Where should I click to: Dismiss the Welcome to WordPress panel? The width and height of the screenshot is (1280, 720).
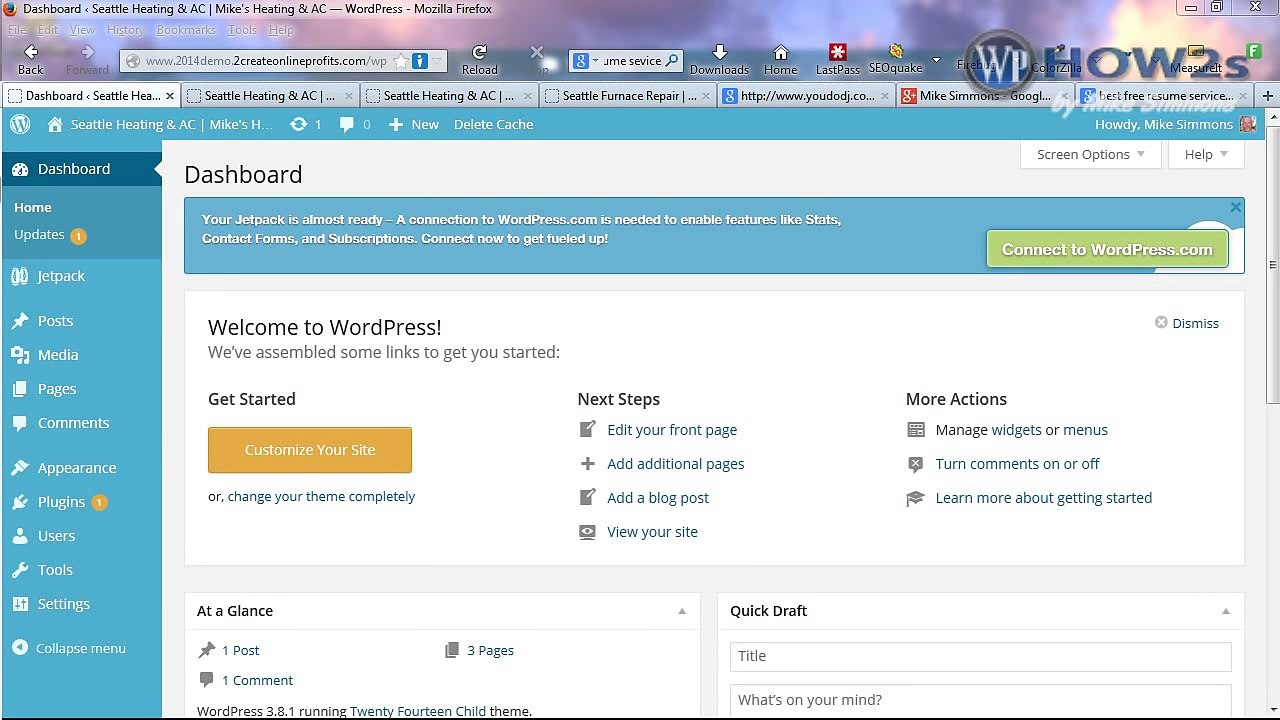[x=1187, y=323]
